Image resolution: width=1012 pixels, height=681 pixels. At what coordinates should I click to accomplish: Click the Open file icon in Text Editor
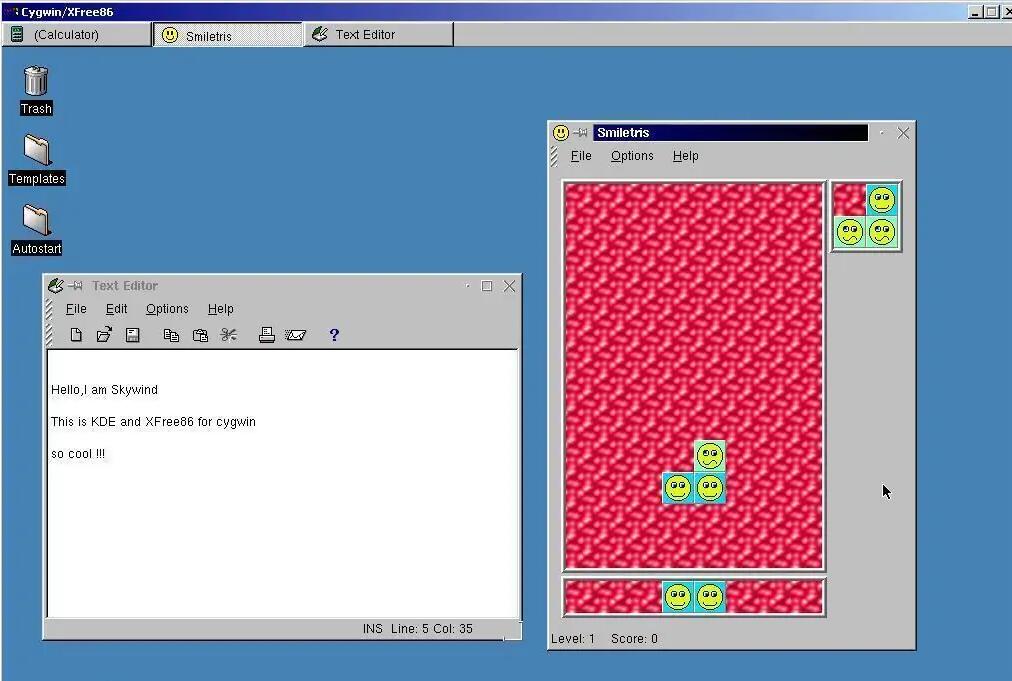pyautogui.click(x=104, y=335)
